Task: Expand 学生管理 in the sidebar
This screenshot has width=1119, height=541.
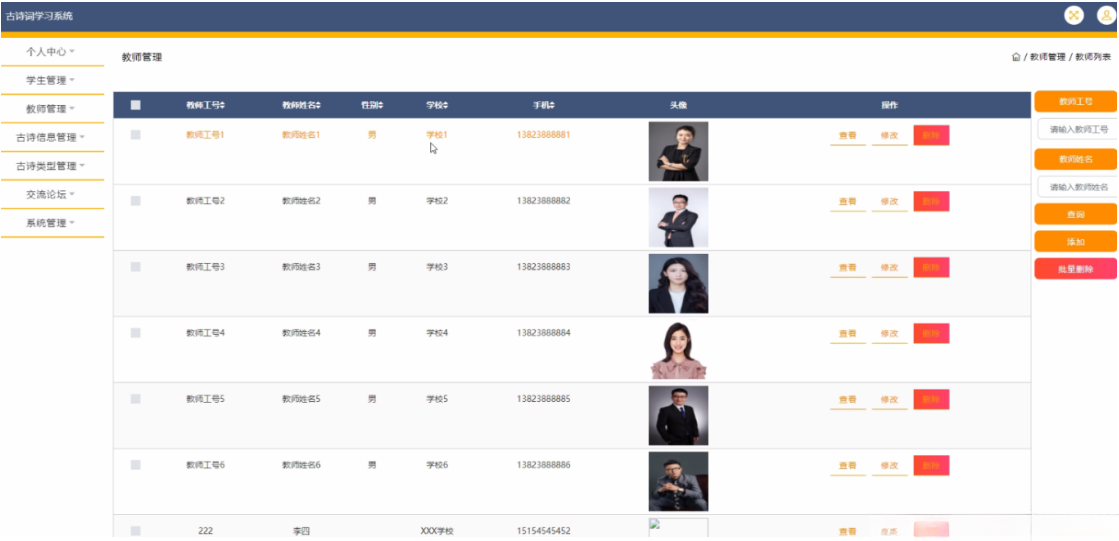Action: tap(51, 80)
